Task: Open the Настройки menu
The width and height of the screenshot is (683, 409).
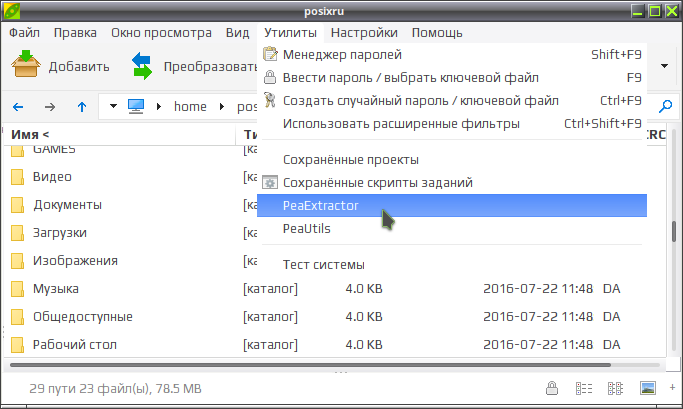Action: 364,33
